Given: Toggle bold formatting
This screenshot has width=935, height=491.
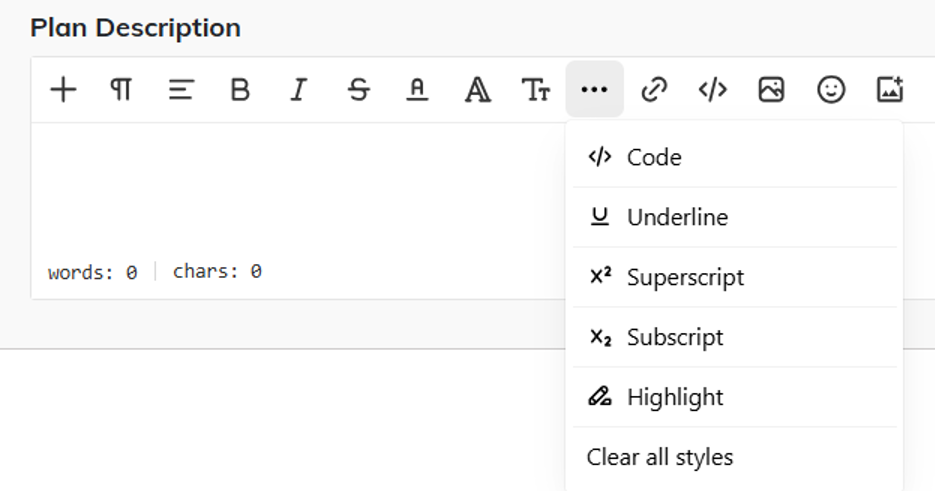Looking at the screenshot, I should [240, 90].
